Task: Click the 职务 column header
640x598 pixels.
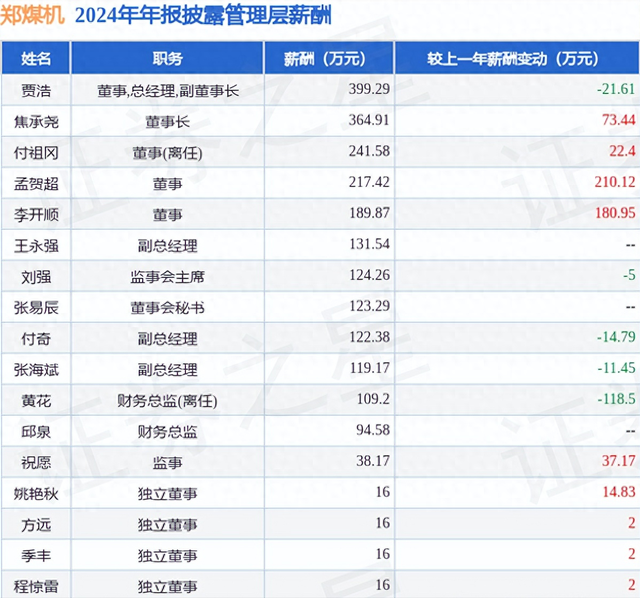Action: pos(167,58)
